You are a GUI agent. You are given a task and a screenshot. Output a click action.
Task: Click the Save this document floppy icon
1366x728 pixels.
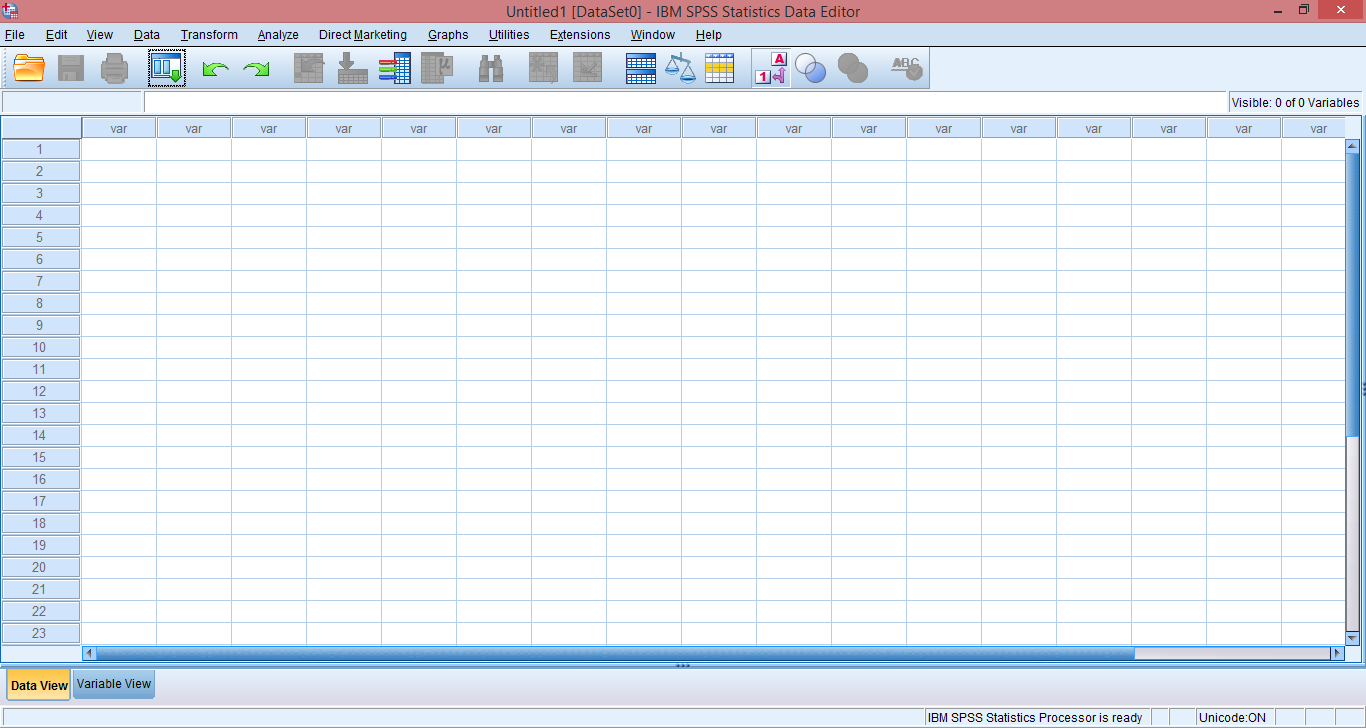pyautogui.click(x=71, y=68)
